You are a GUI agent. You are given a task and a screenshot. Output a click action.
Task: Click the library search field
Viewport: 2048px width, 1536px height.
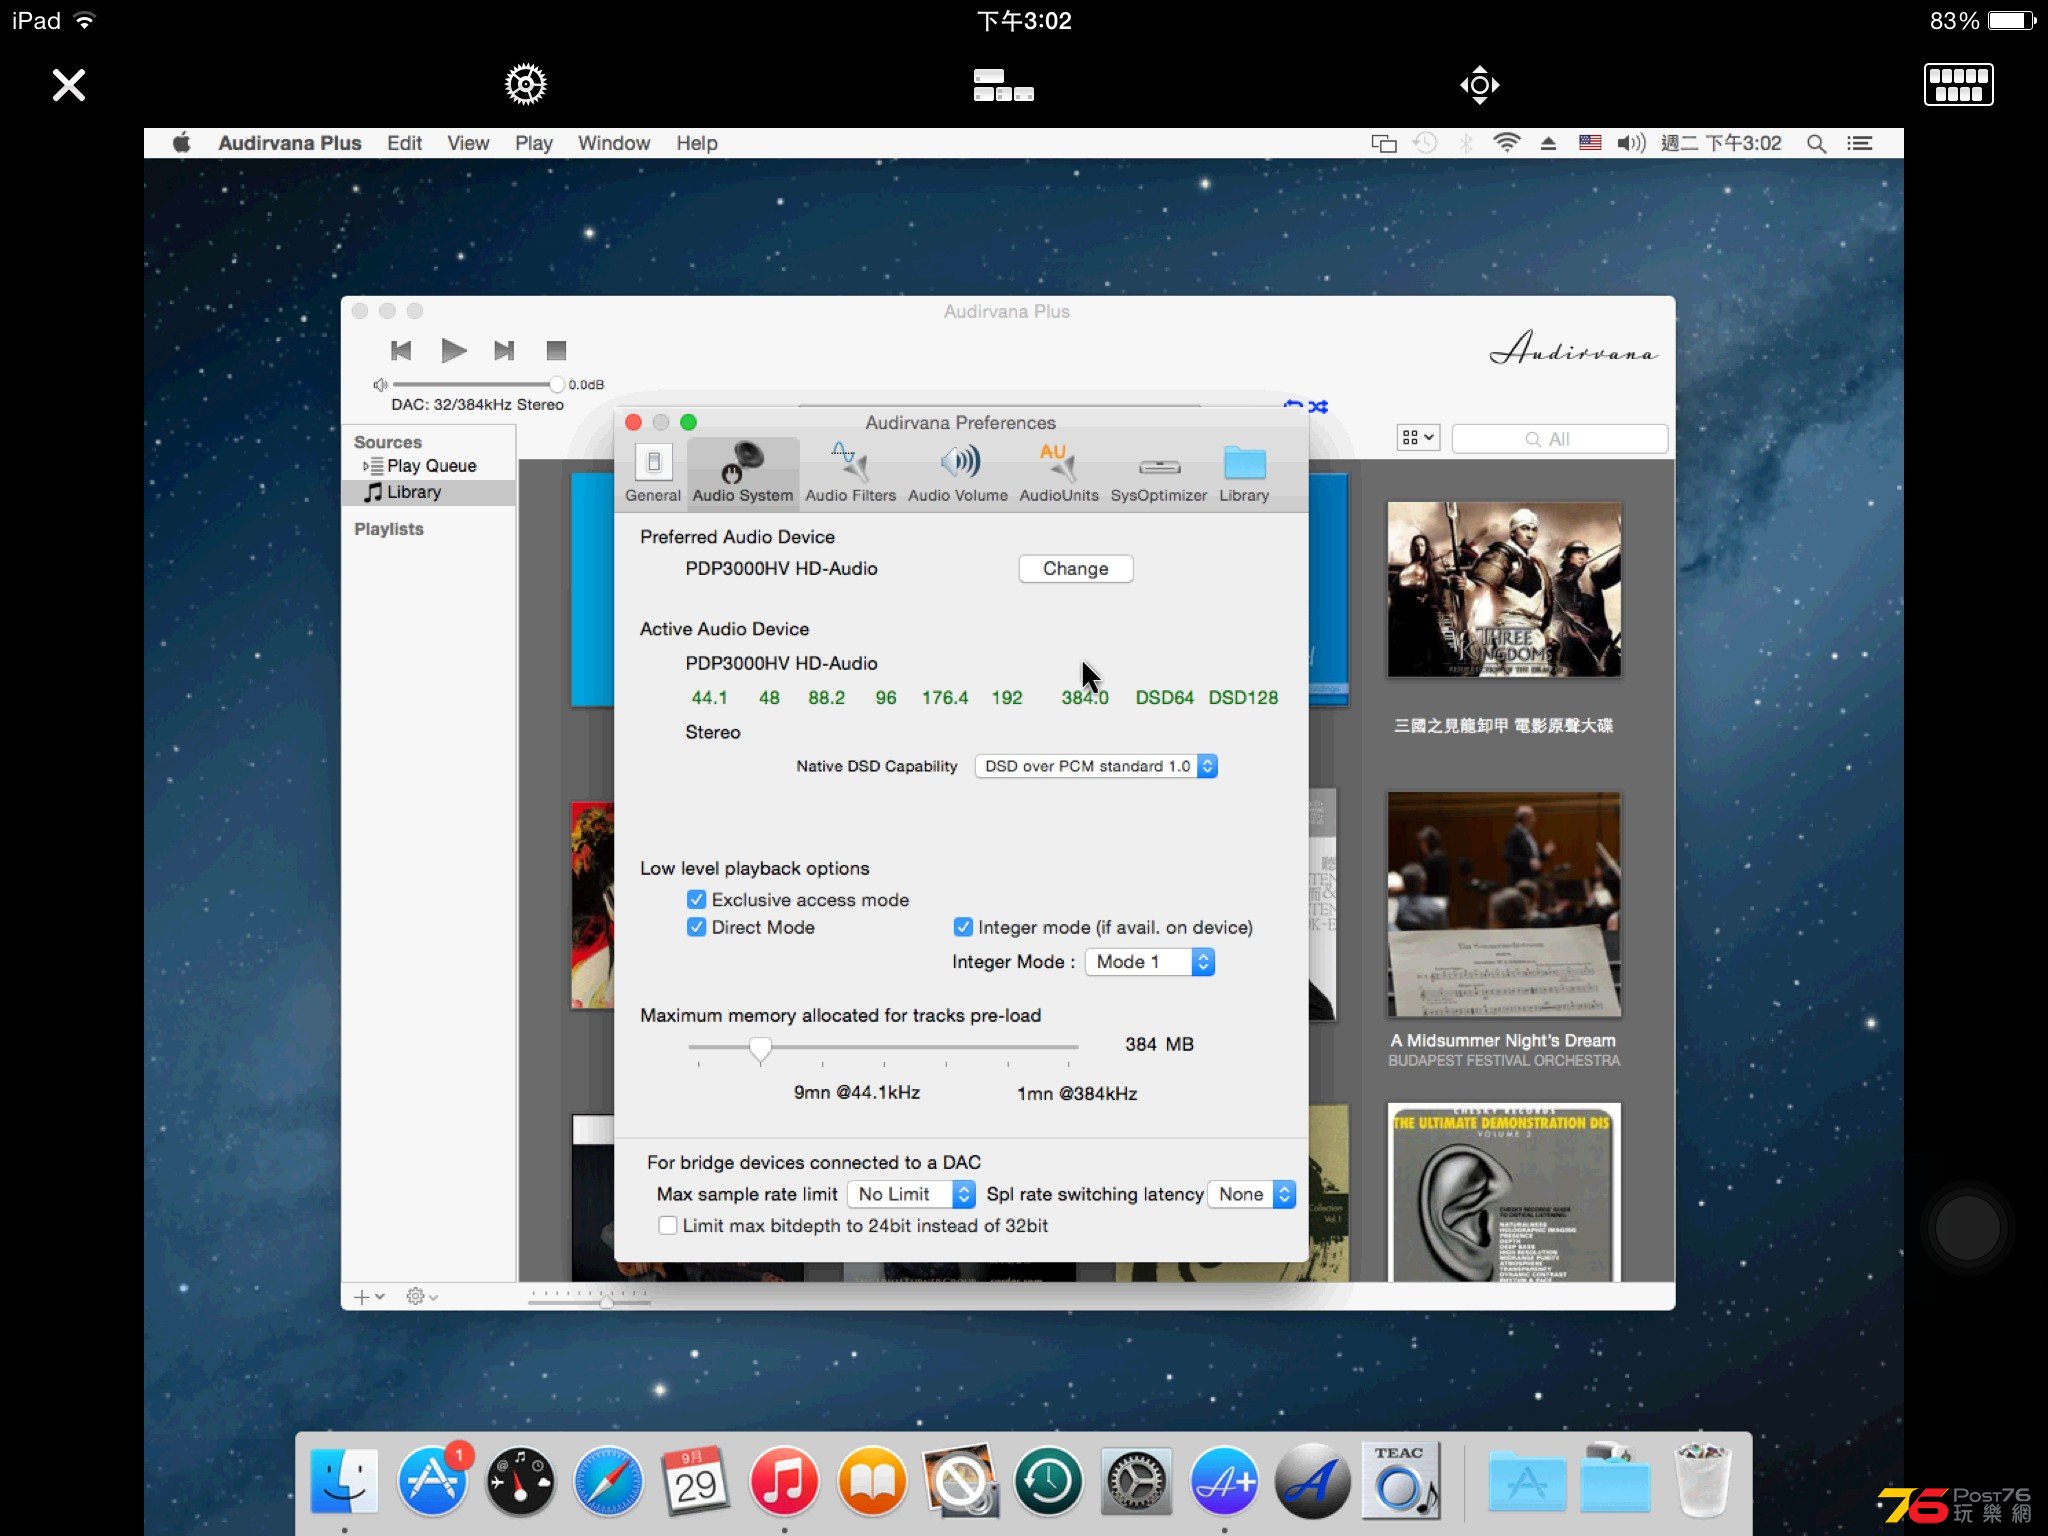pos(1559,439)
